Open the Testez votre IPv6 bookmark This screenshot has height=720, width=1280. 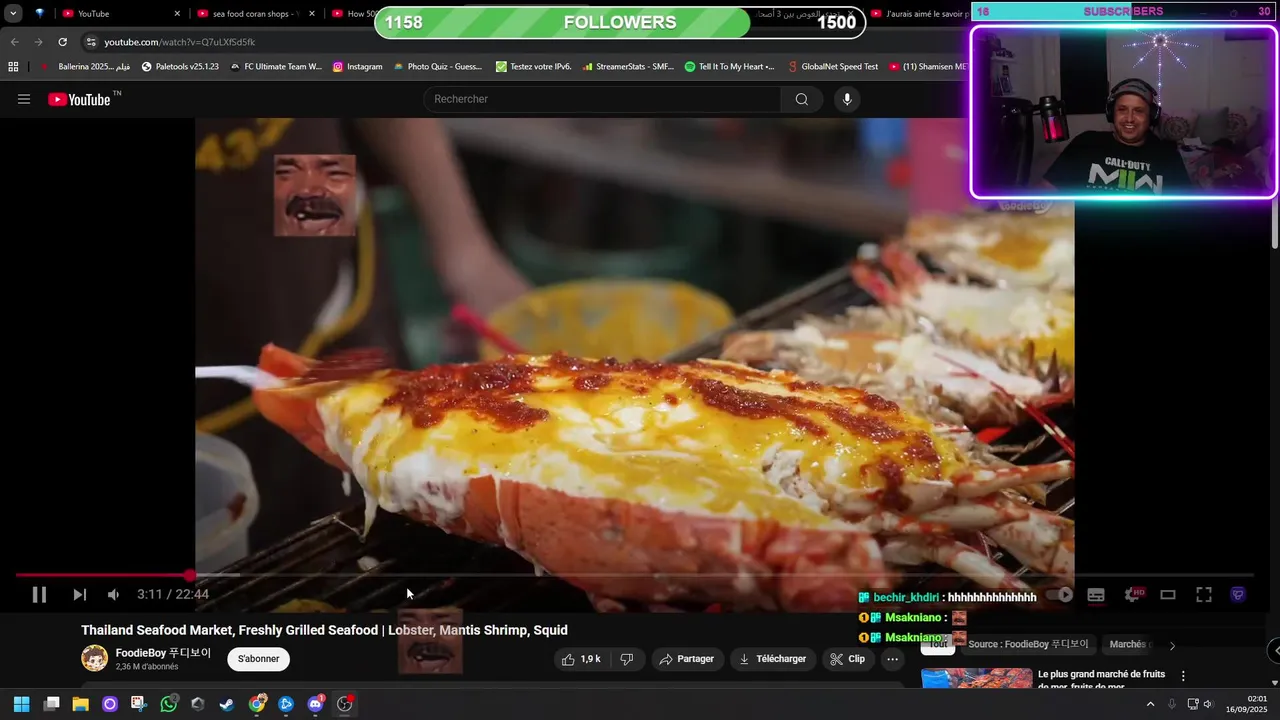(533, 67)
